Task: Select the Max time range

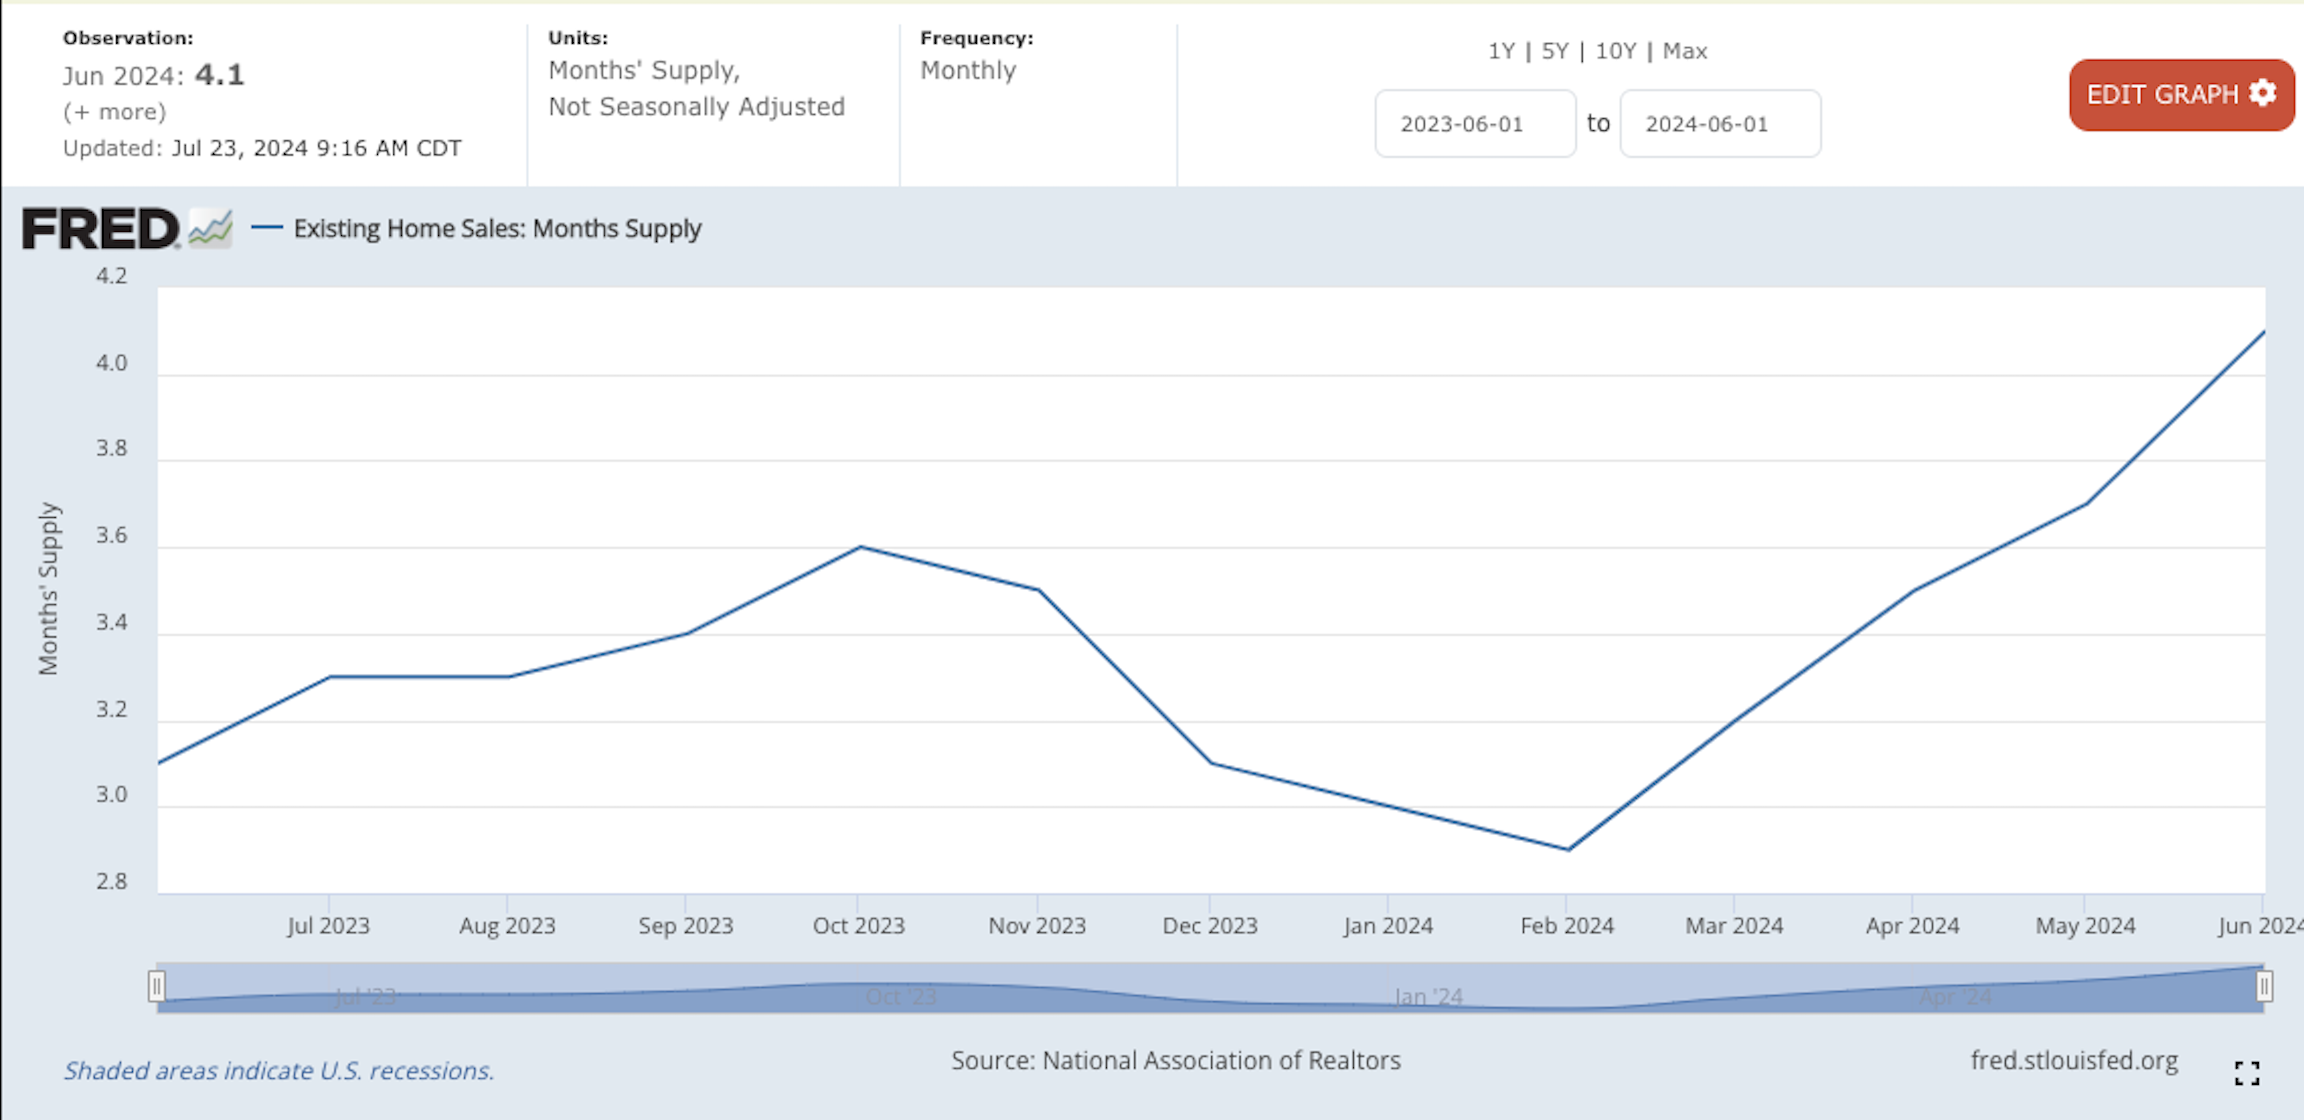Action: coord(1685,51)
